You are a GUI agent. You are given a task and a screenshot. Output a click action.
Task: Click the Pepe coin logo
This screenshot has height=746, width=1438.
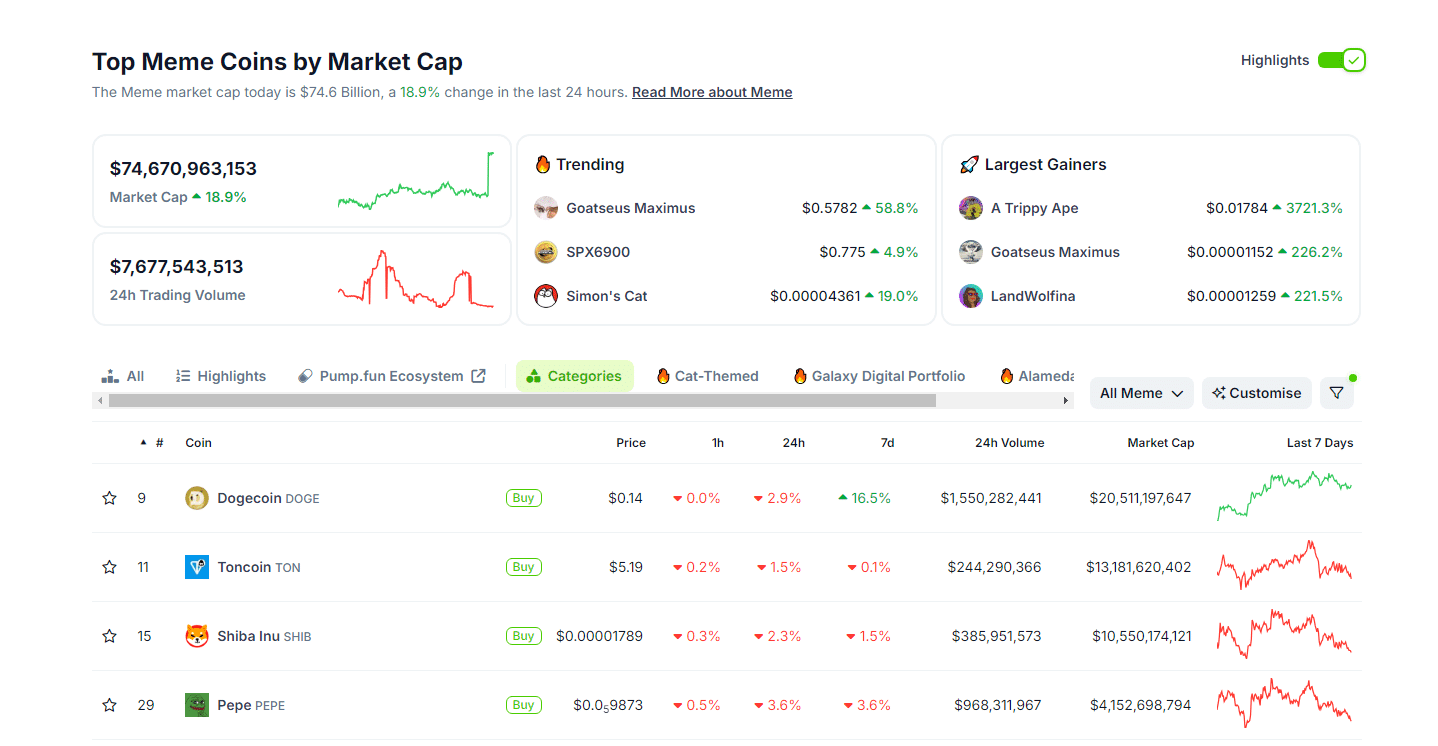click(x=197, y=705)
